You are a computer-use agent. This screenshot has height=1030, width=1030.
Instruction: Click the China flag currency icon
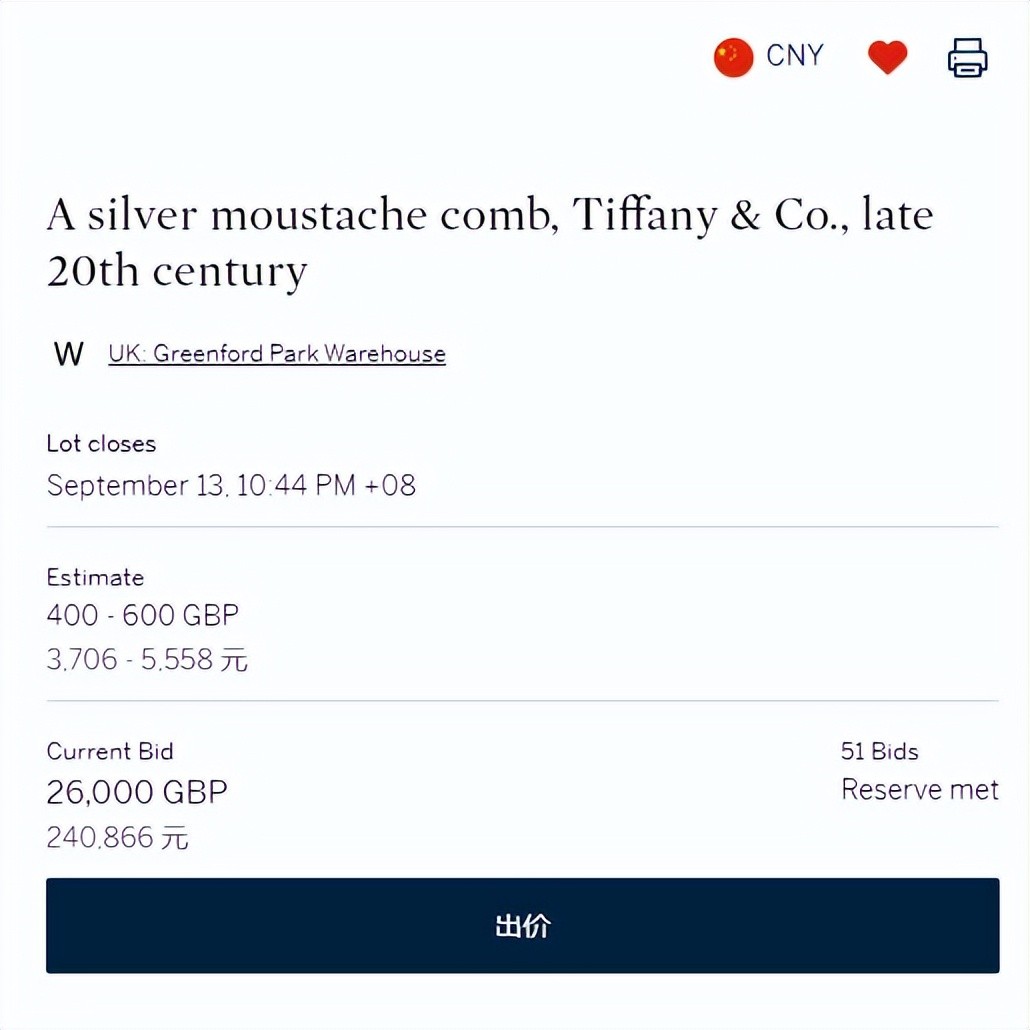click(x=733, y=58)
